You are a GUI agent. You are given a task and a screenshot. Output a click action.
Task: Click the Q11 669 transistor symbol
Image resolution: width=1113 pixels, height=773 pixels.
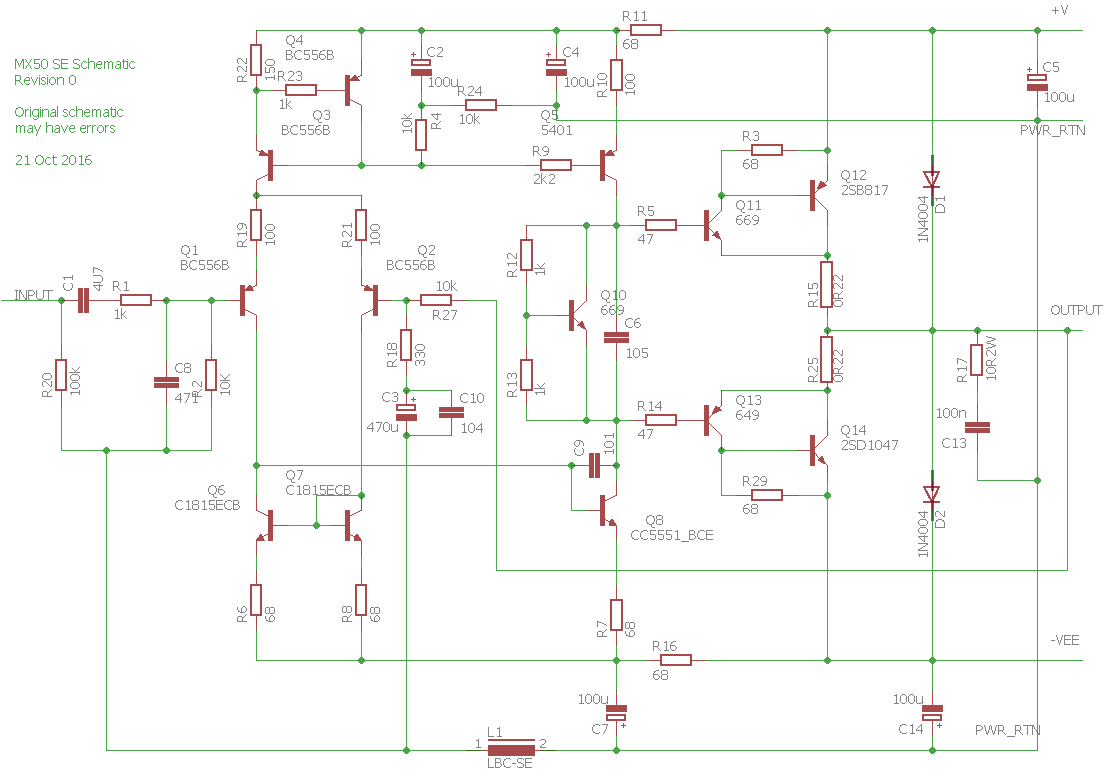pyautogui.click(x=713, y=225)
